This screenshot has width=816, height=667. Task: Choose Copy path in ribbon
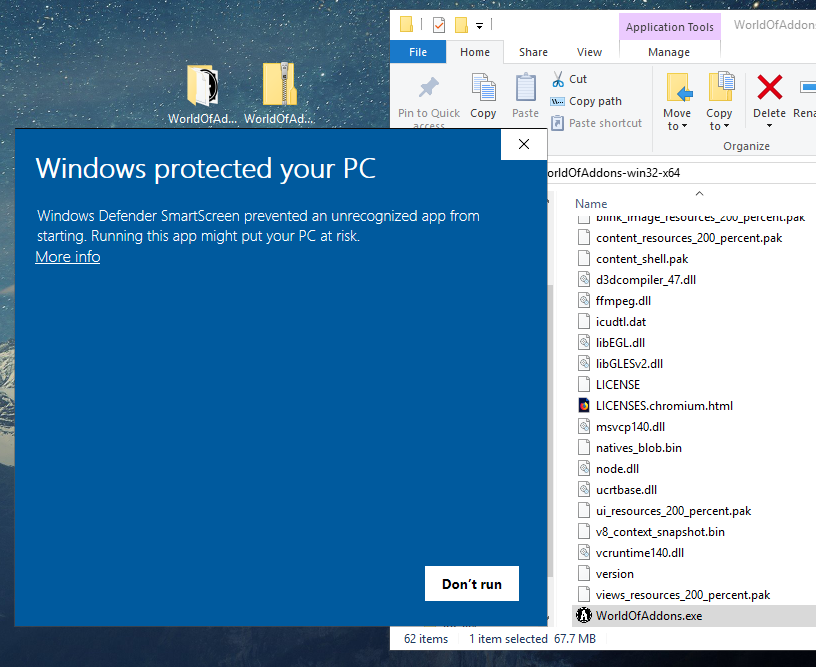[x=586, y=101]
